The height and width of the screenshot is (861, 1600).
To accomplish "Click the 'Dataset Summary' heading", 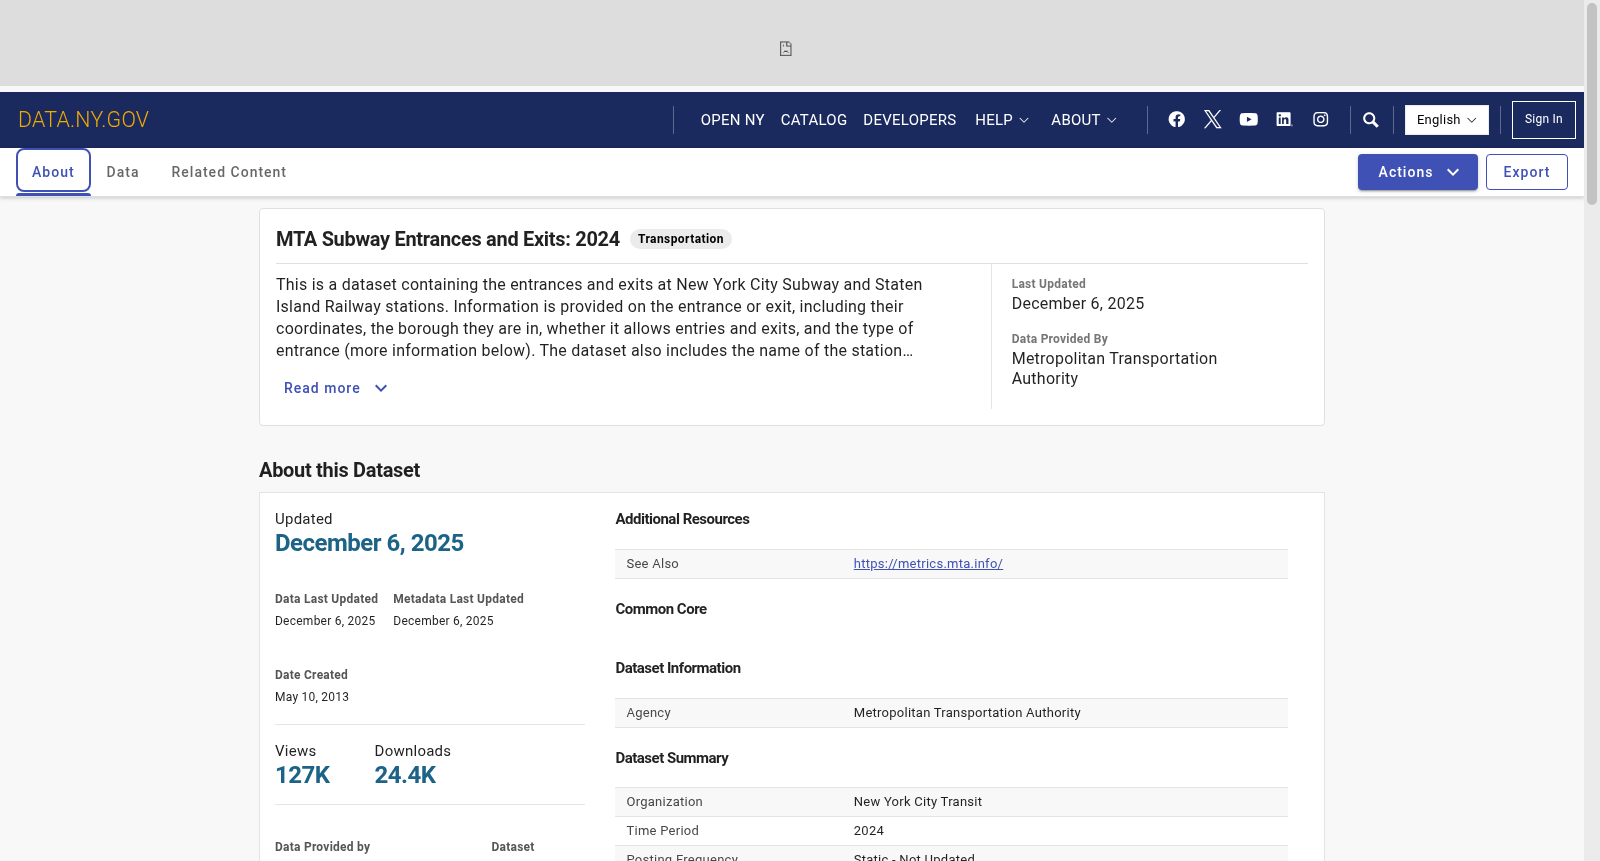I will tap(672, 758).
